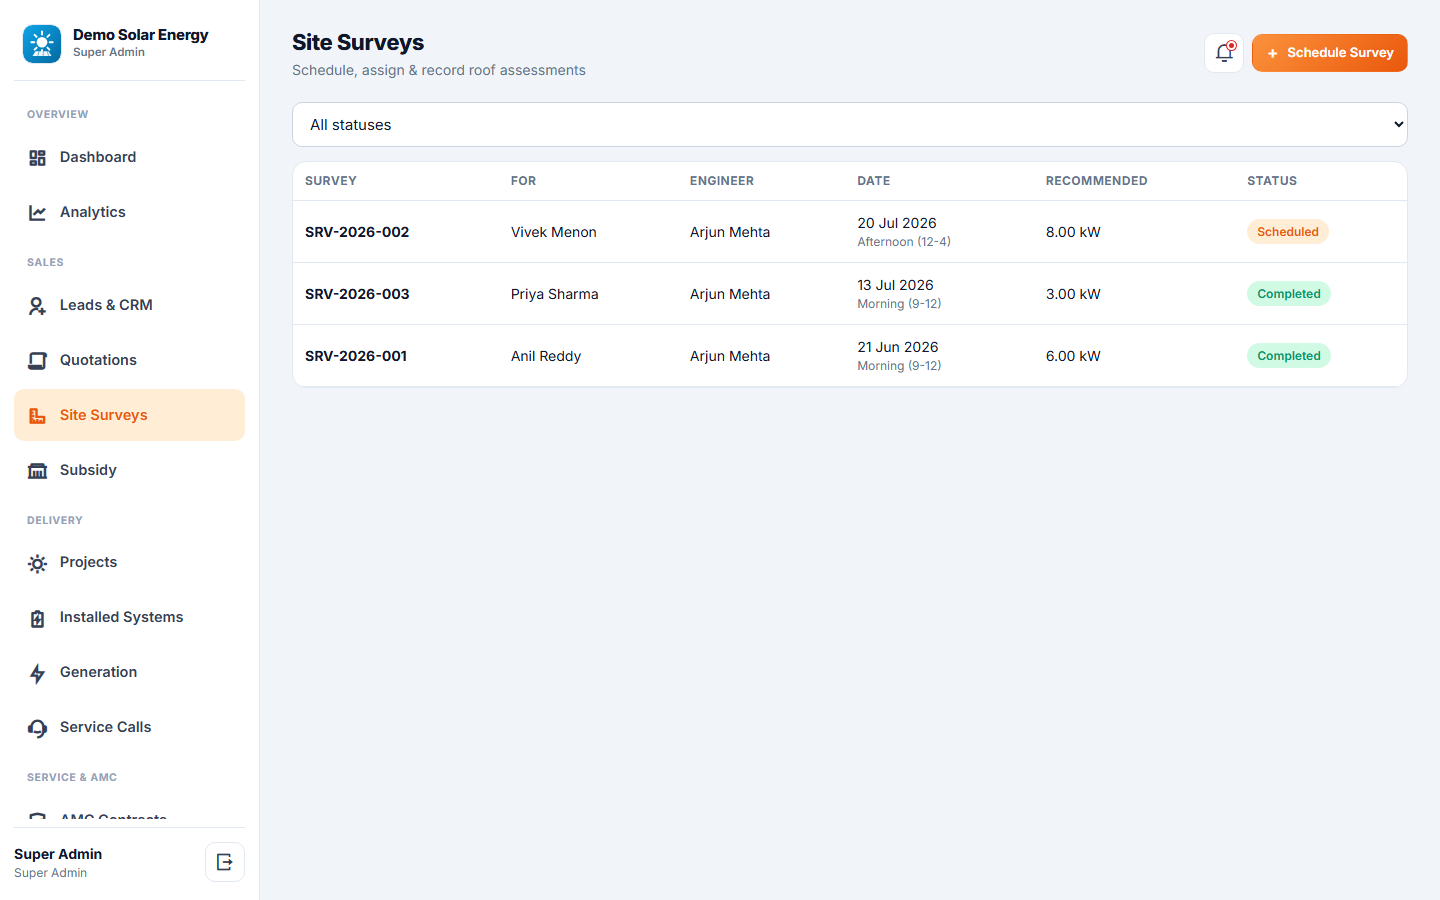The image size is (1440, 900).
Task: Log out using the exit icon
Action: (x=225, y=862)
